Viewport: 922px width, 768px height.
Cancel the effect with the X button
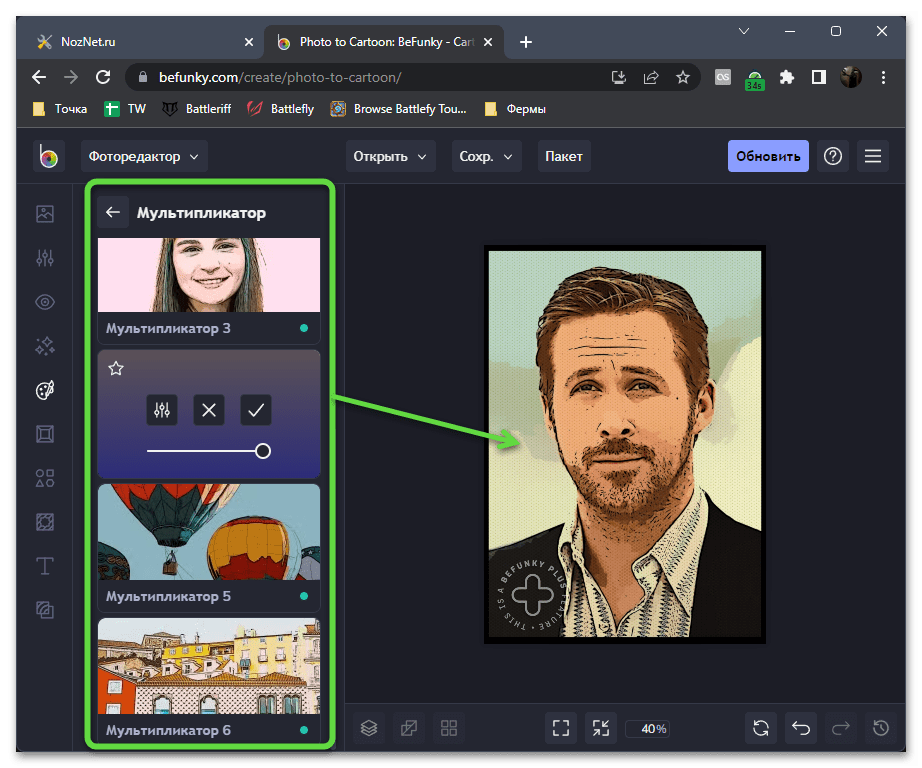[209, 410]
